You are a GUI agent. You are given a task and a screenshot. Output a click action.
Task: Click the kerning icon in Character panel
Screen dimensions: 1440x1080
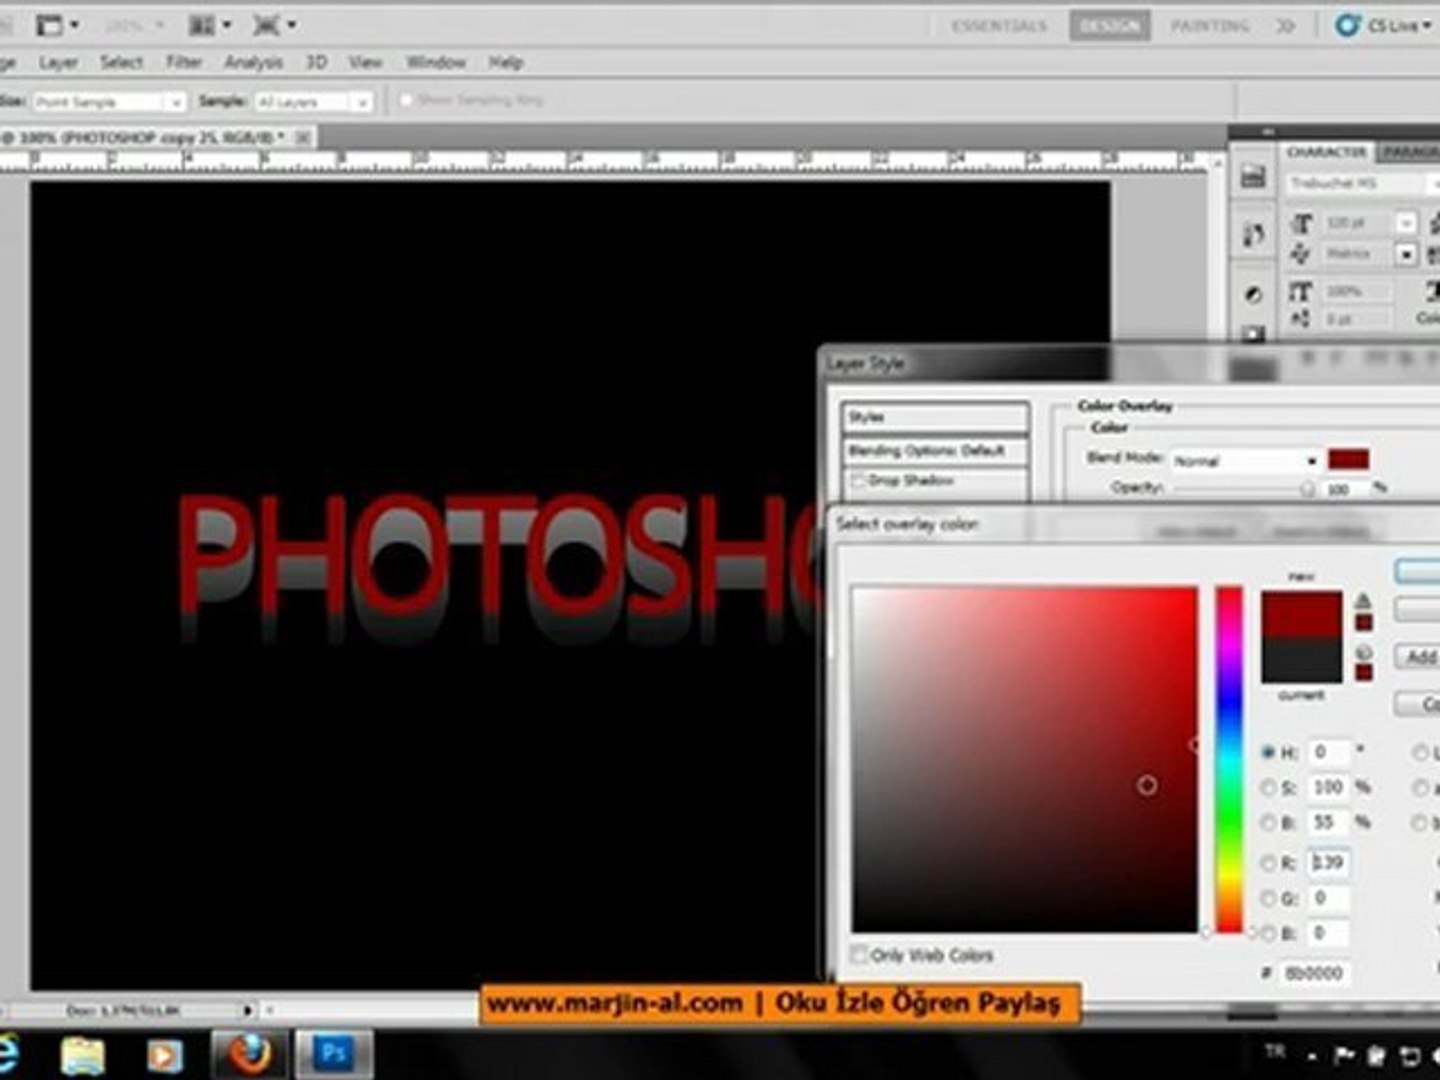coord(1301,254)
